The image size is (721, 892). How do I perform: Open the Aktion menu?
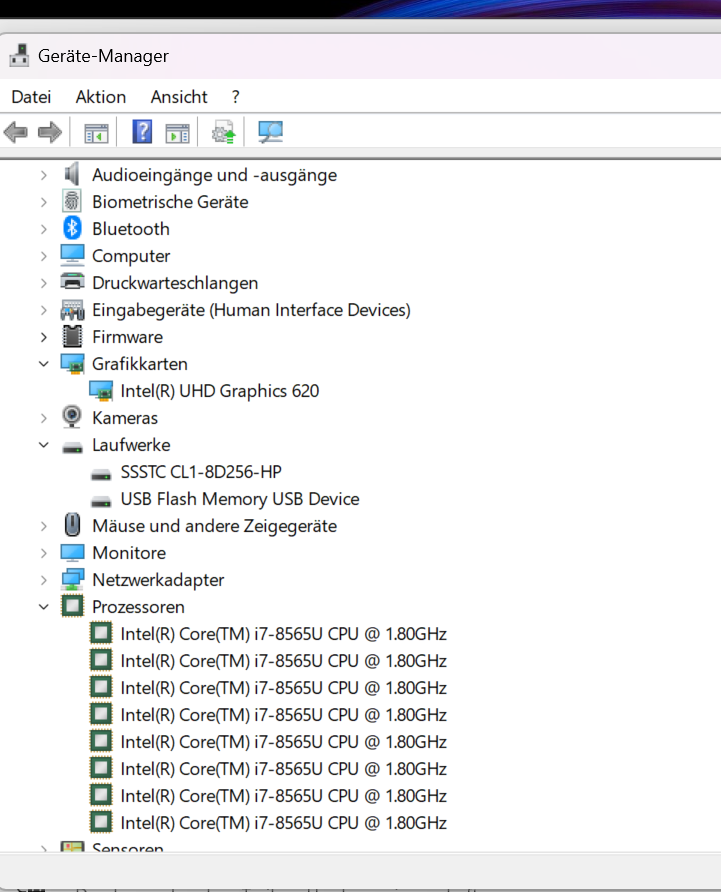[x=101, y=97]
